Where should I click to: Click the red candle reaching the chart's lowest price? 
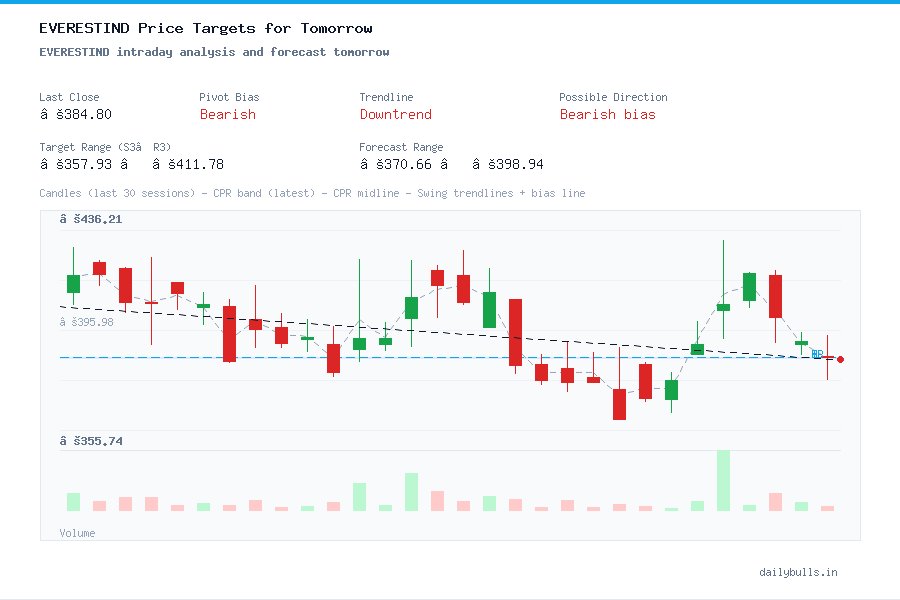click(619, 384)
